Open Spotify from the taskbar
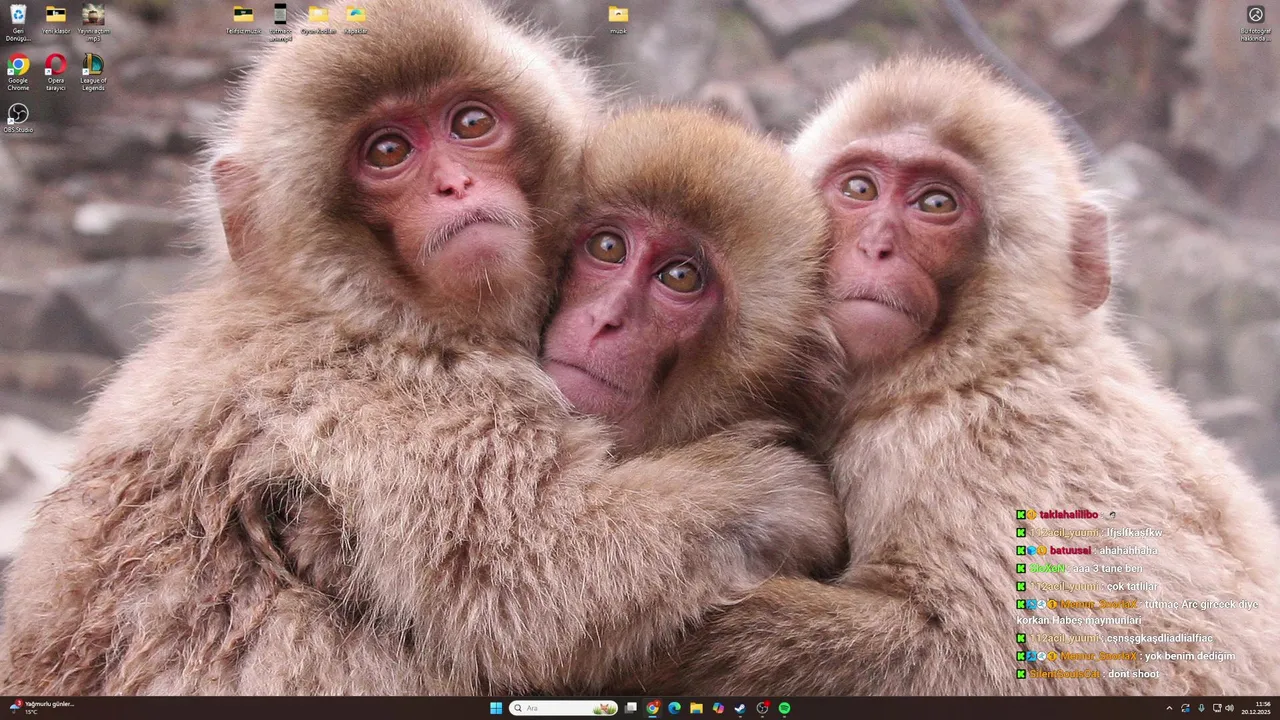1280x720 pixels. click(784, 708)
